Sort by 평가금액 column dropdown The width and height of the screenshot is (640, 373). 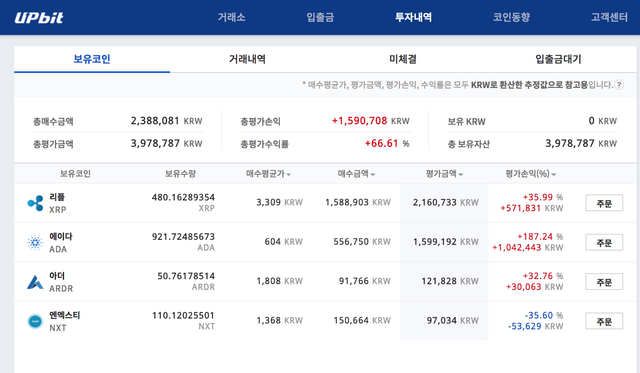pyautogui.click(x=444, y=174)
